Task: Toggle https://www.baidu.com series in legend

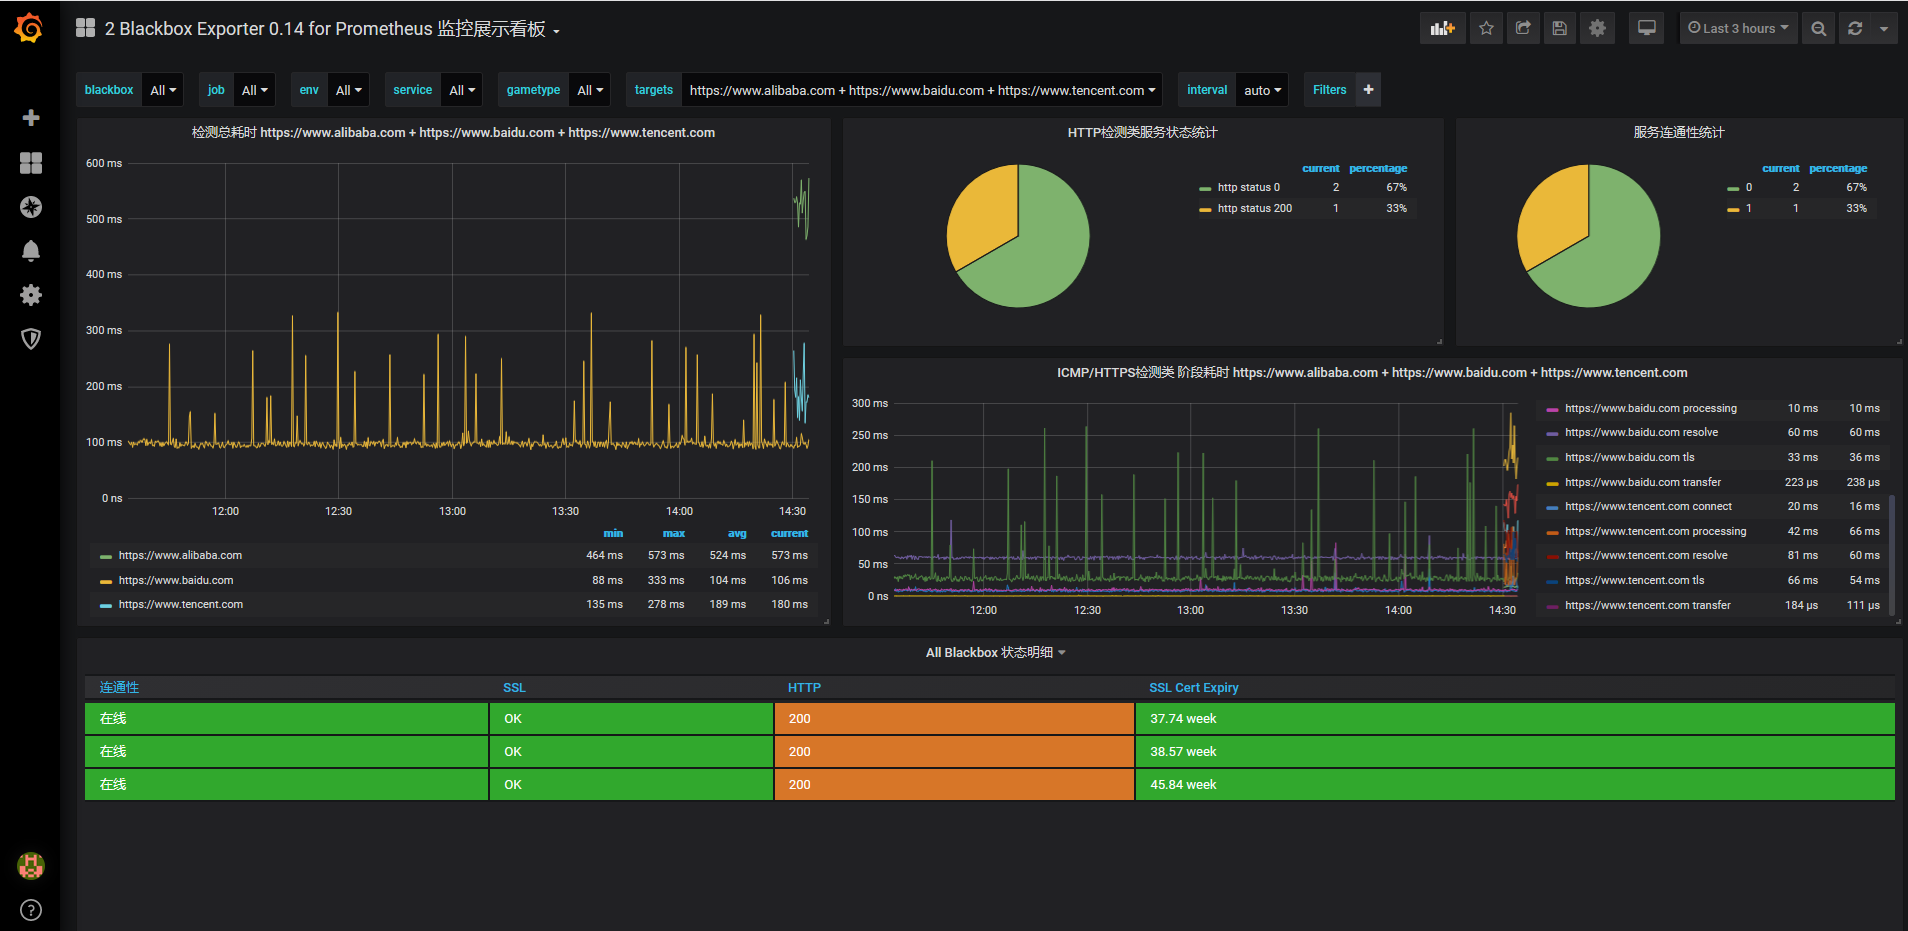Action: (176, 580)
